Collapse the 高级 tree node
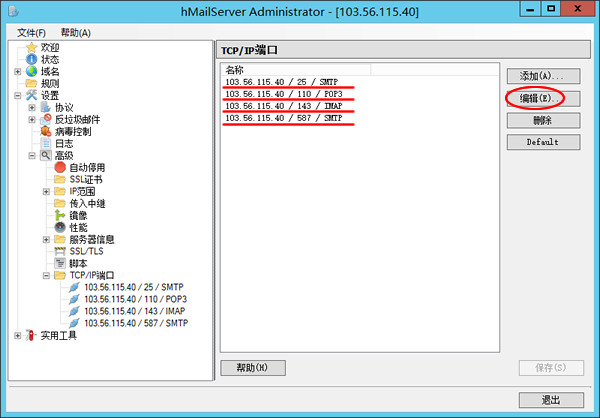This screenshot has height=418, width=600. pyautogui.click(x=32, y=155)
